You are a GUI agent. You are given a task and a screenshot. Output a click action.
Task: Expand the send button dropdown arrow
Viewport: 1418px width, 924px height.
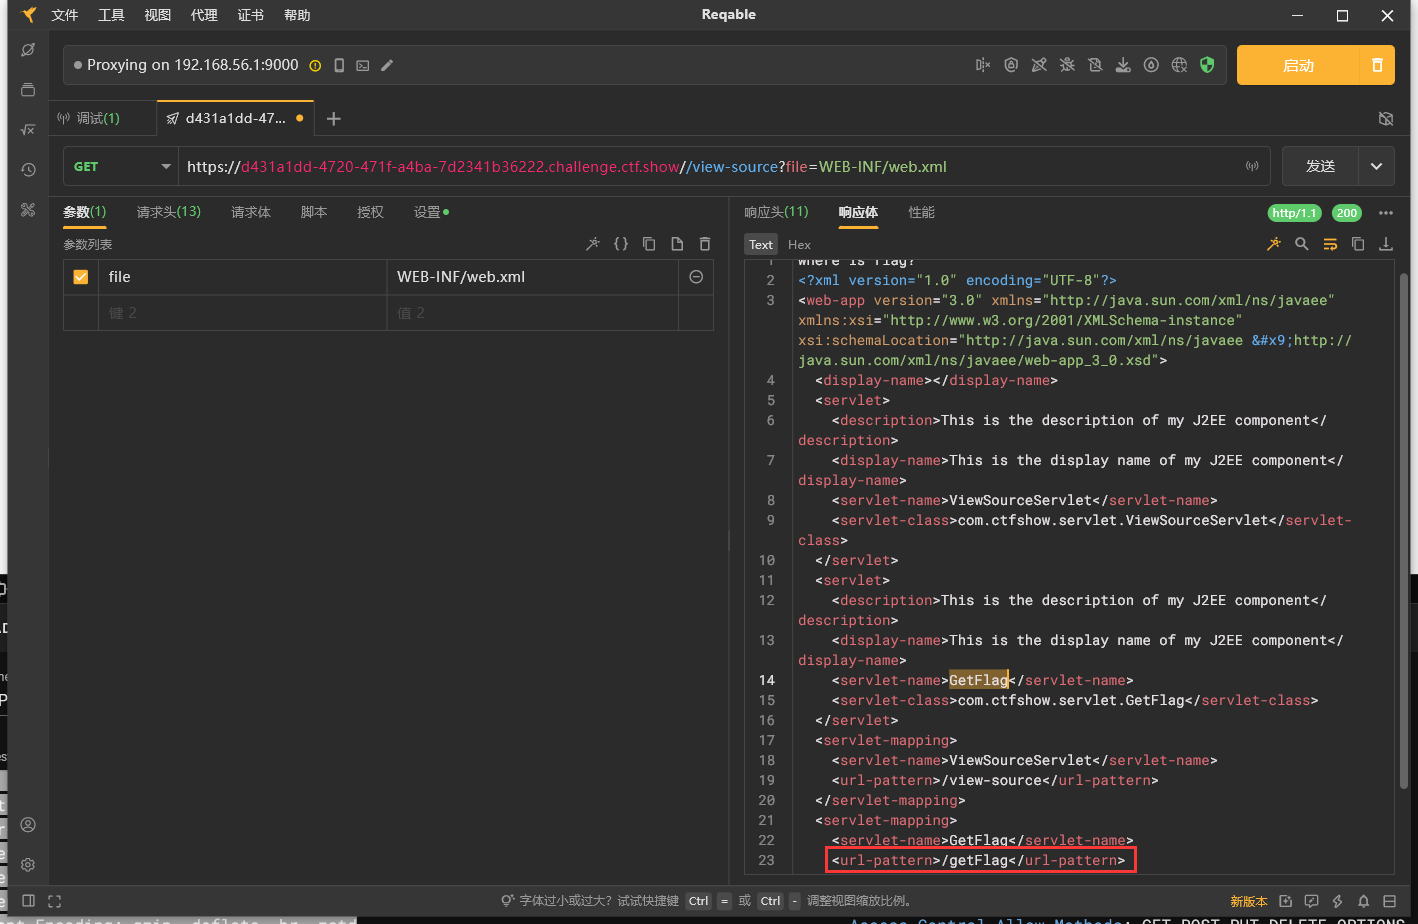(1376, 166)
